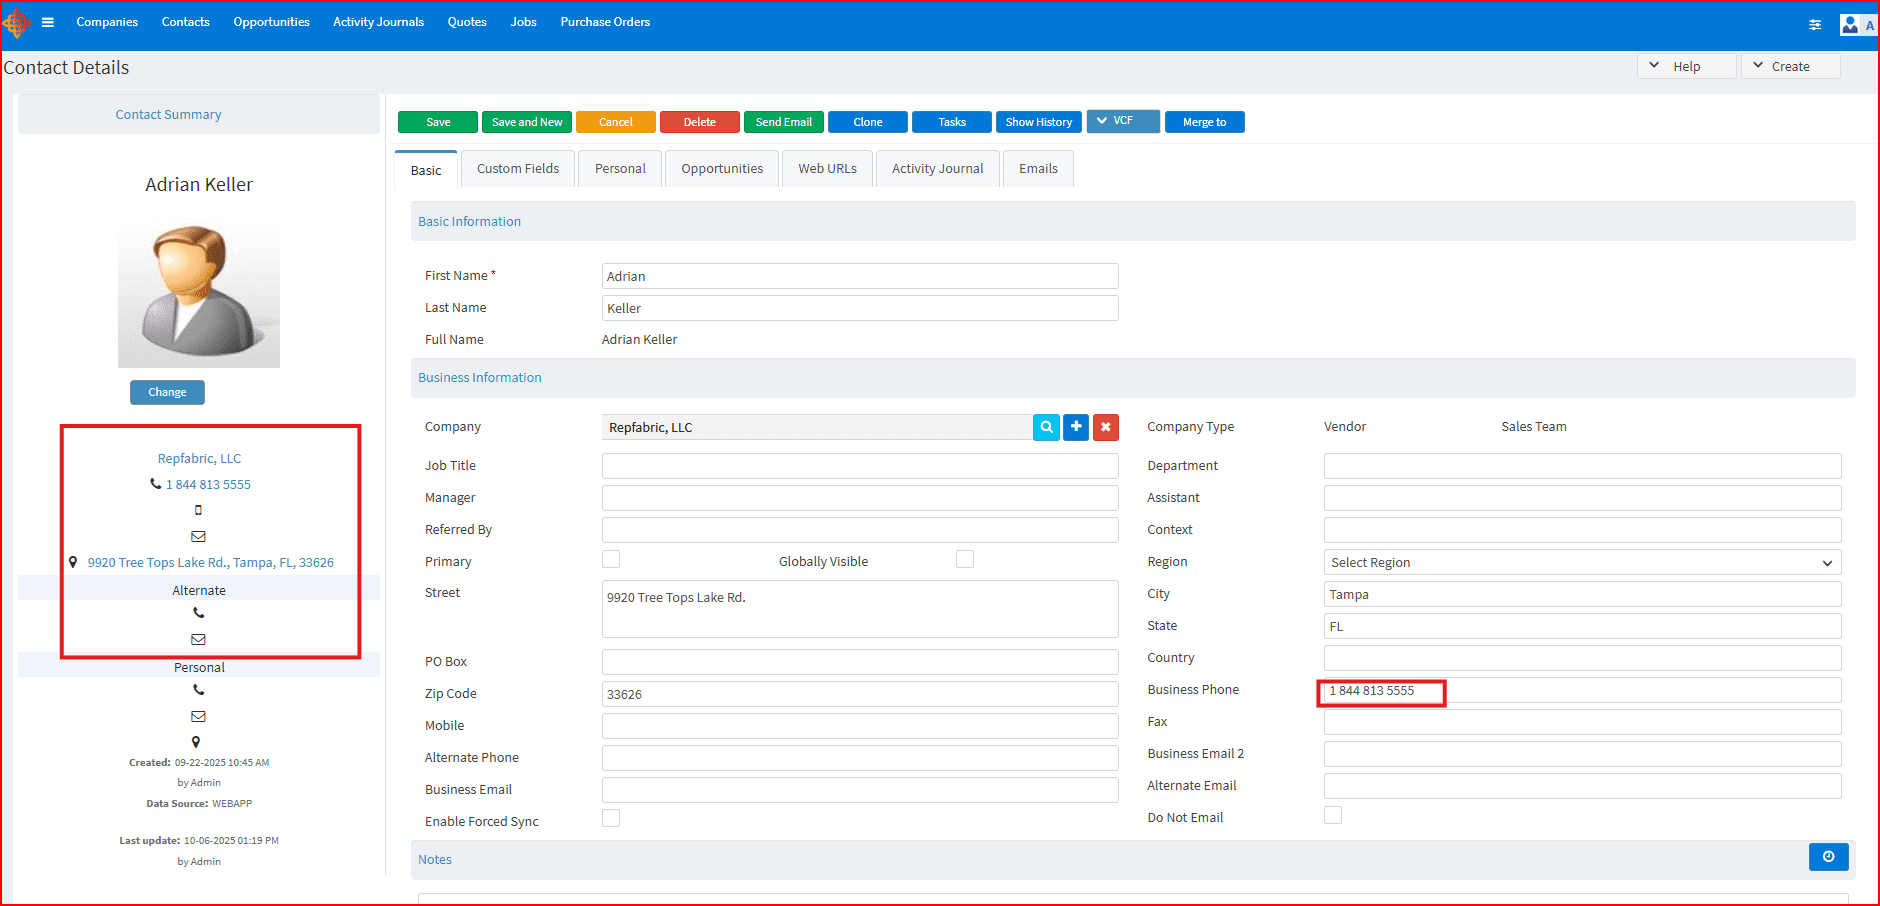Open the VCF dropdown button
Screen dimensions: 1880x906
click(x=1123, y=121)
